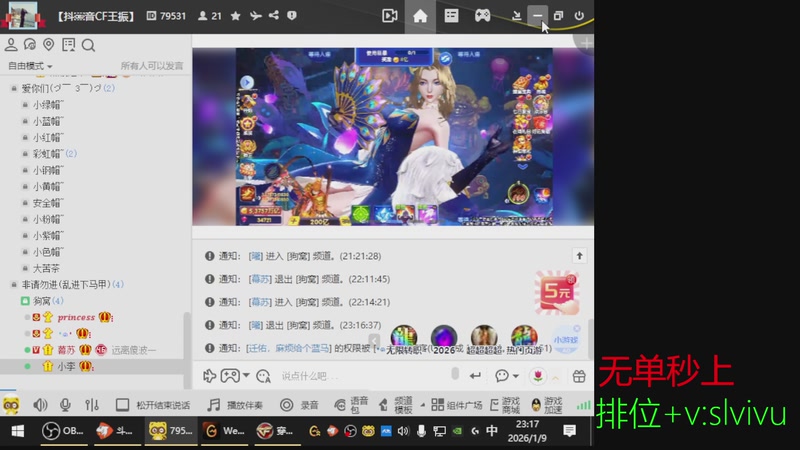Select user 小李 in channel list
Screen dimensions: 800x450
coord(66,366)
